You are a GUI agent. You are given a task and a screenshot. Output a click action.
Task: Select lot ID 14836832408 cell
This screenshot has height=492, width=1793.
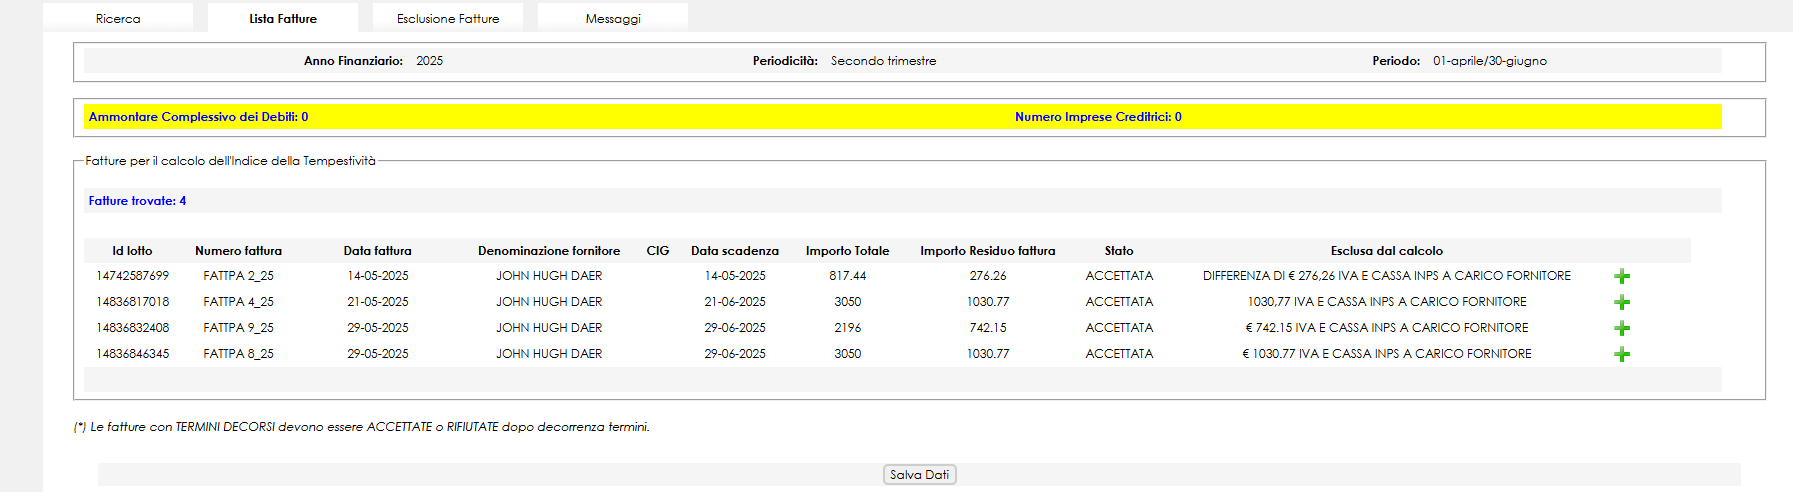133,328
